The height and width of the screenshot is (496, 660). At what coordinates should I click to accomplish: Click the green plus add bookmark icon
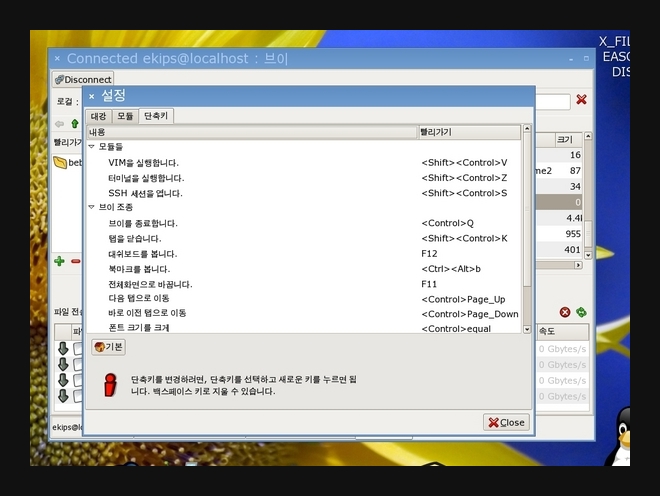[60, 261]
